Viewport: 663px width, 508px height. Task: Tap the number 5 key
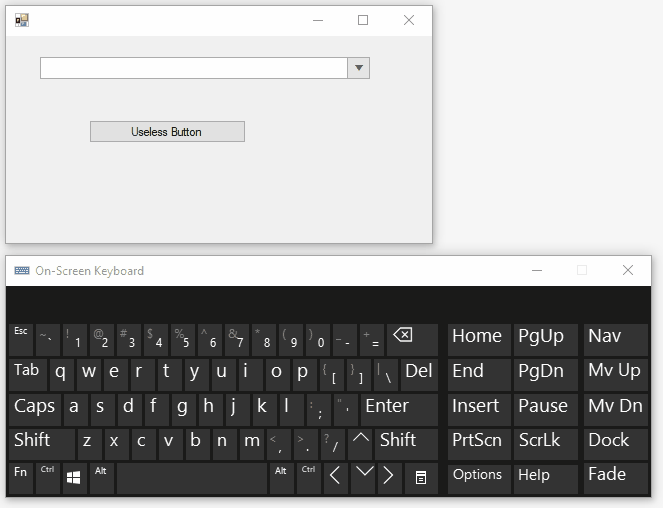click(x=183, y=340)
